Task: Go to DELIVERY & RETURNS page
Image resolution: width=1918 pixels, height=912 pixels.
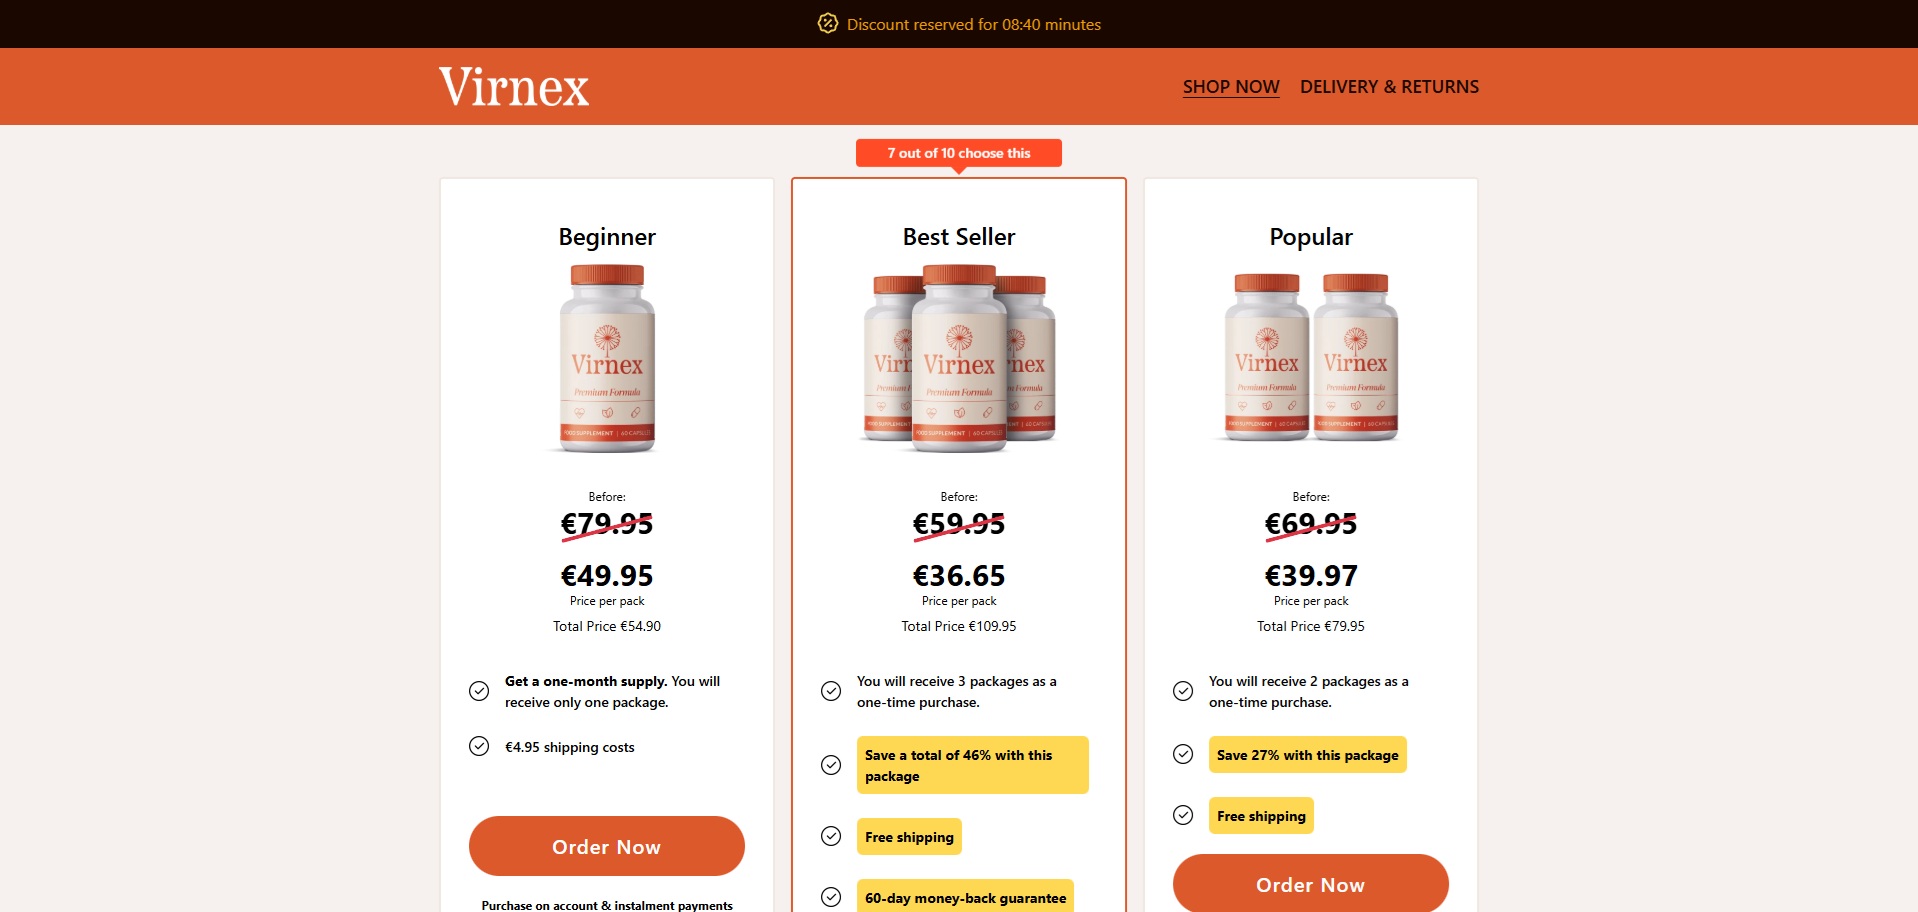Action: (x=1389, y=87)
